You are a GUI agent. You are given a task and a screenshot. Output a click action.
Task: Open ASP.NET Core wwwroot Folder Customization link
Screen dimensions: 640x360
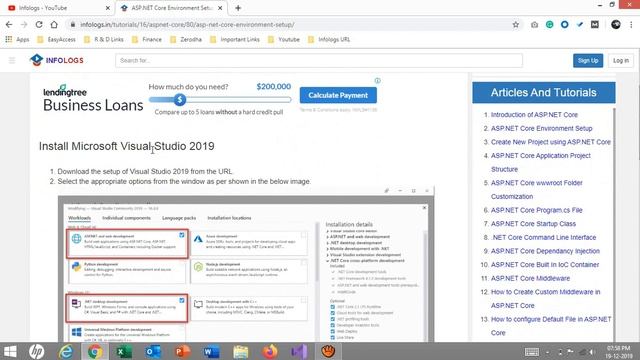point(536,190)
